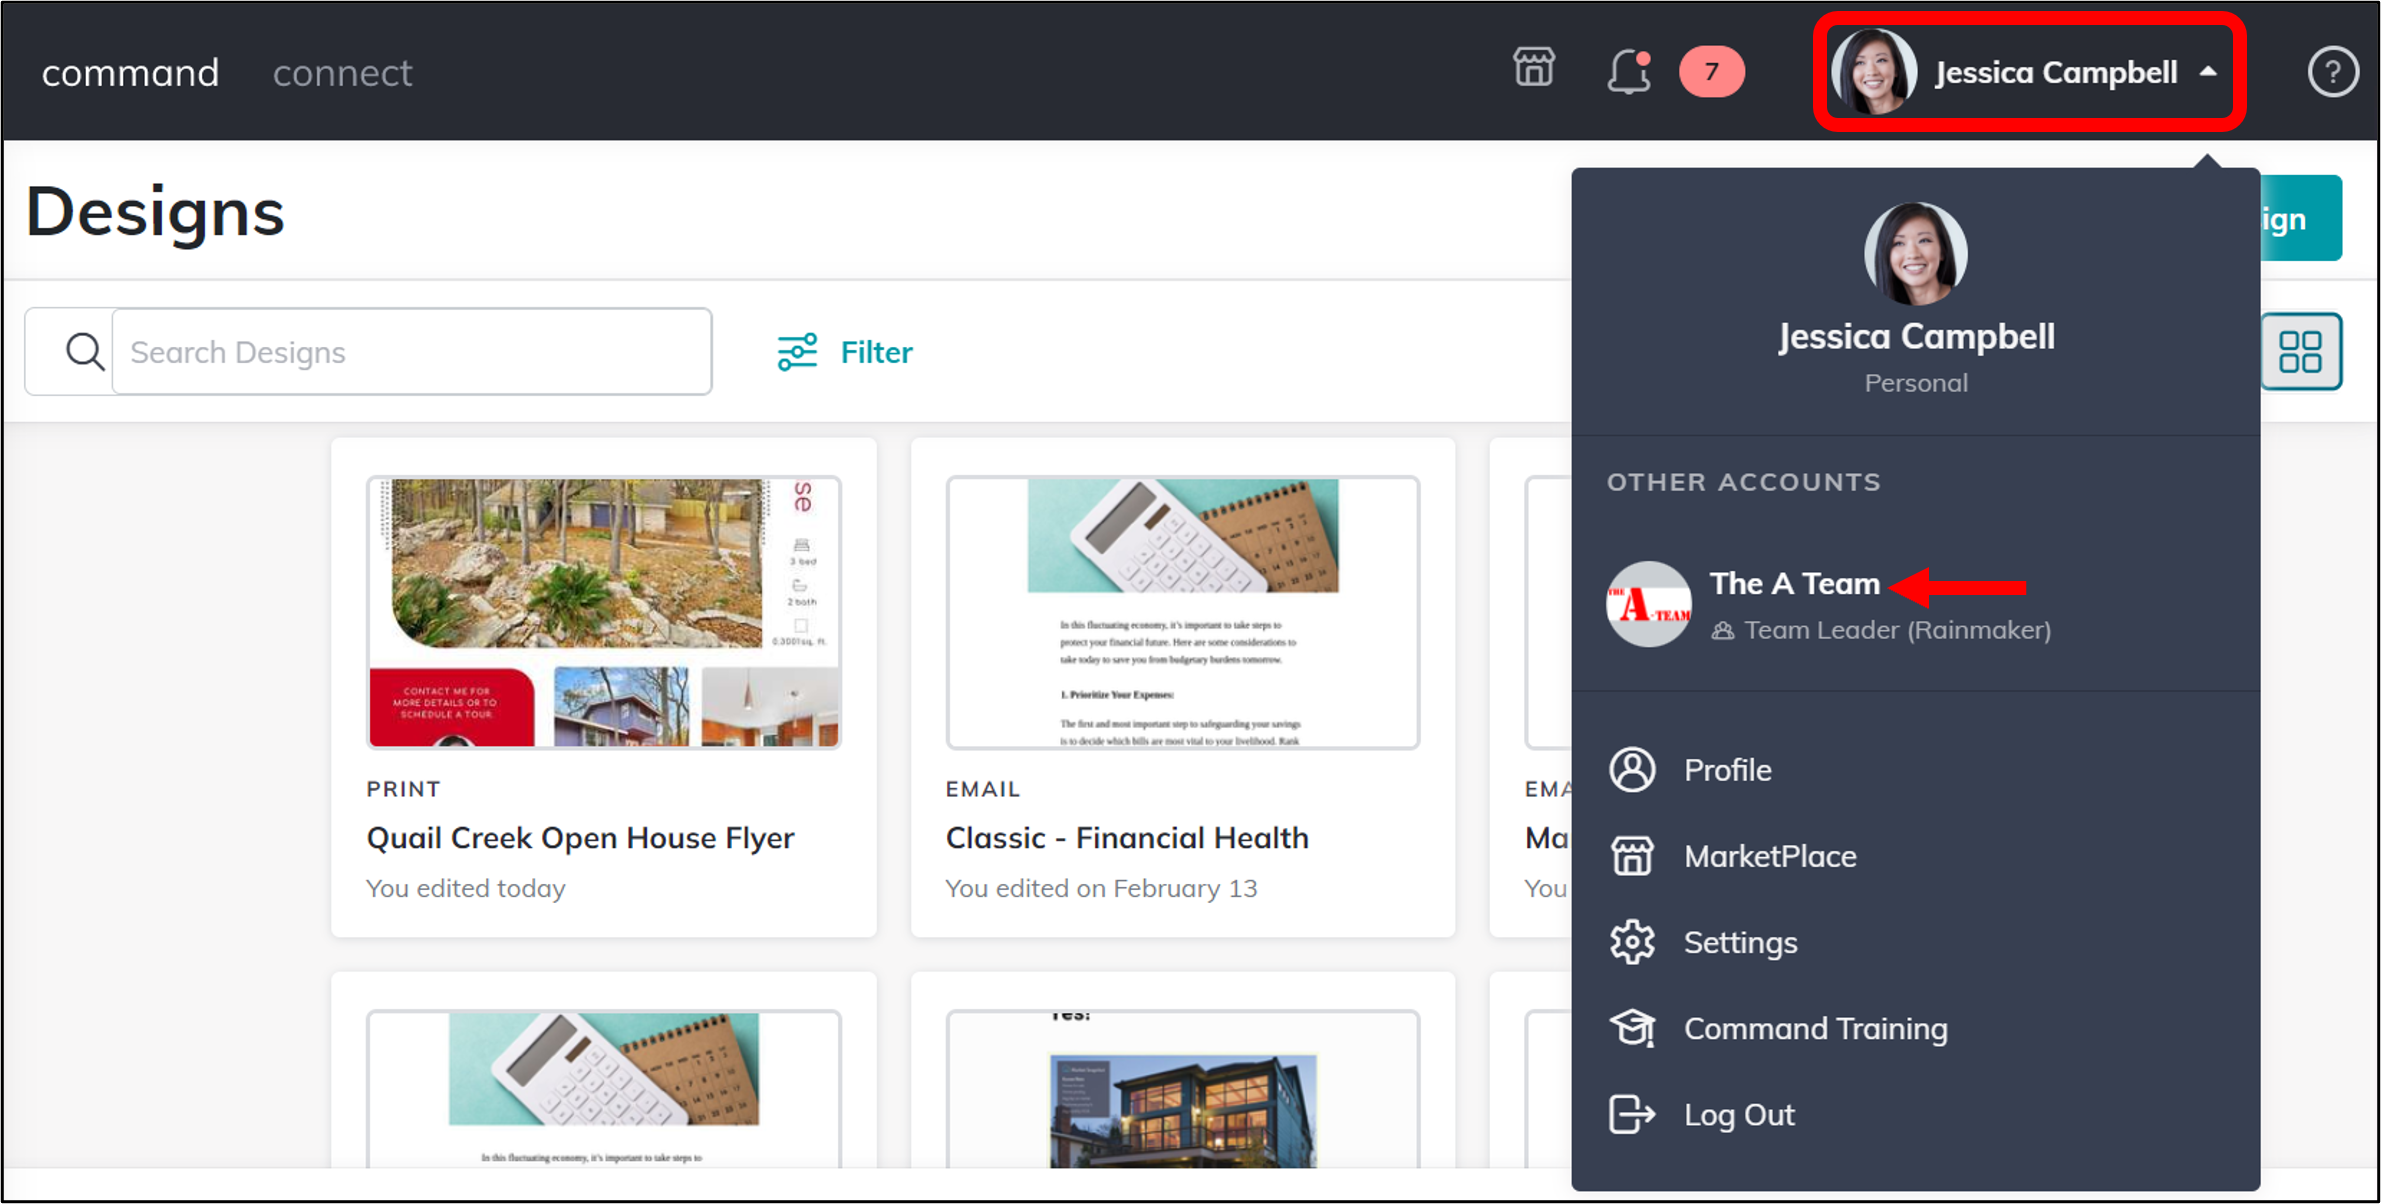The image size is (2381, 1204).
Task: Open Settings via the gear icon
Action: click(1631, 941)
